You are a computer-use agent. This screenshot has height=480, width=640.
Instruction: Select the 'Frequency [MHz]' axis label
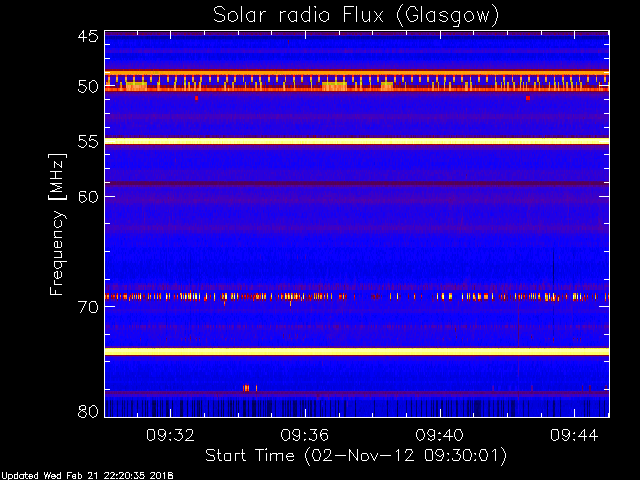coord(57,224)
